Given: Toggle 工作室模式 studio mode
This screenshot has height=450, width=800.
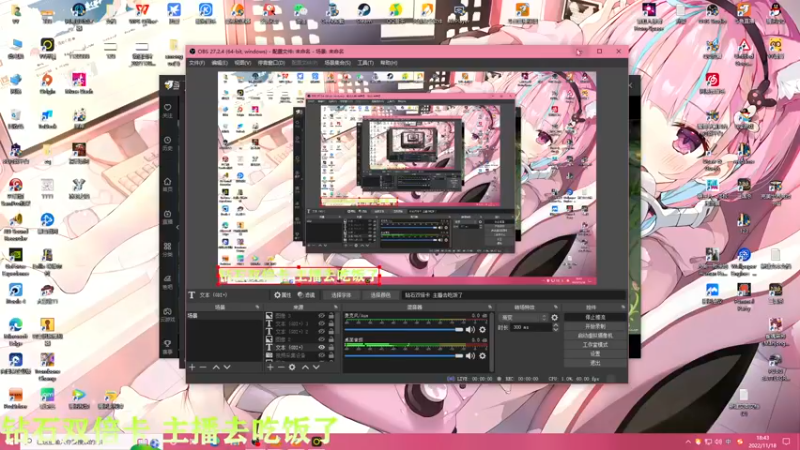Looking at the screenshot, I should pyautogui.click(x=595, y=345).
